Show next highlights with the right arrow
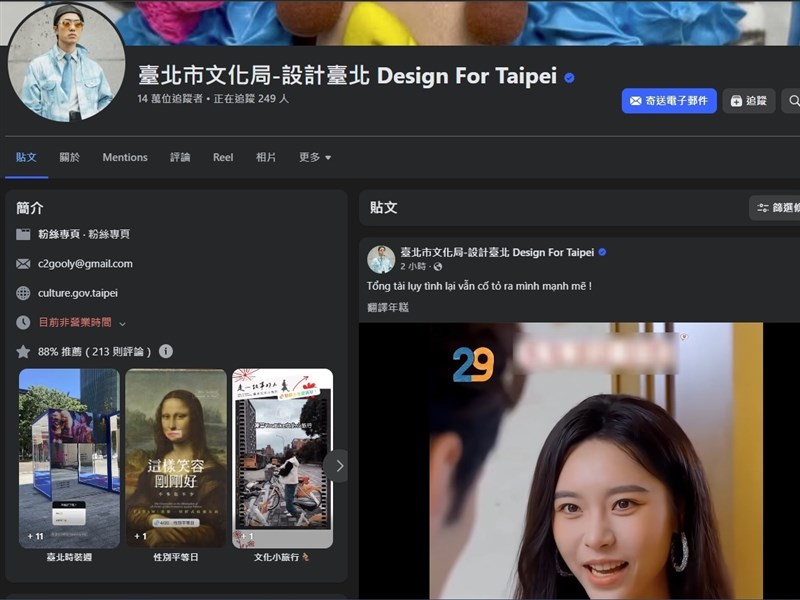The width and height of the screenshot is (800, 600). (339, 465)
